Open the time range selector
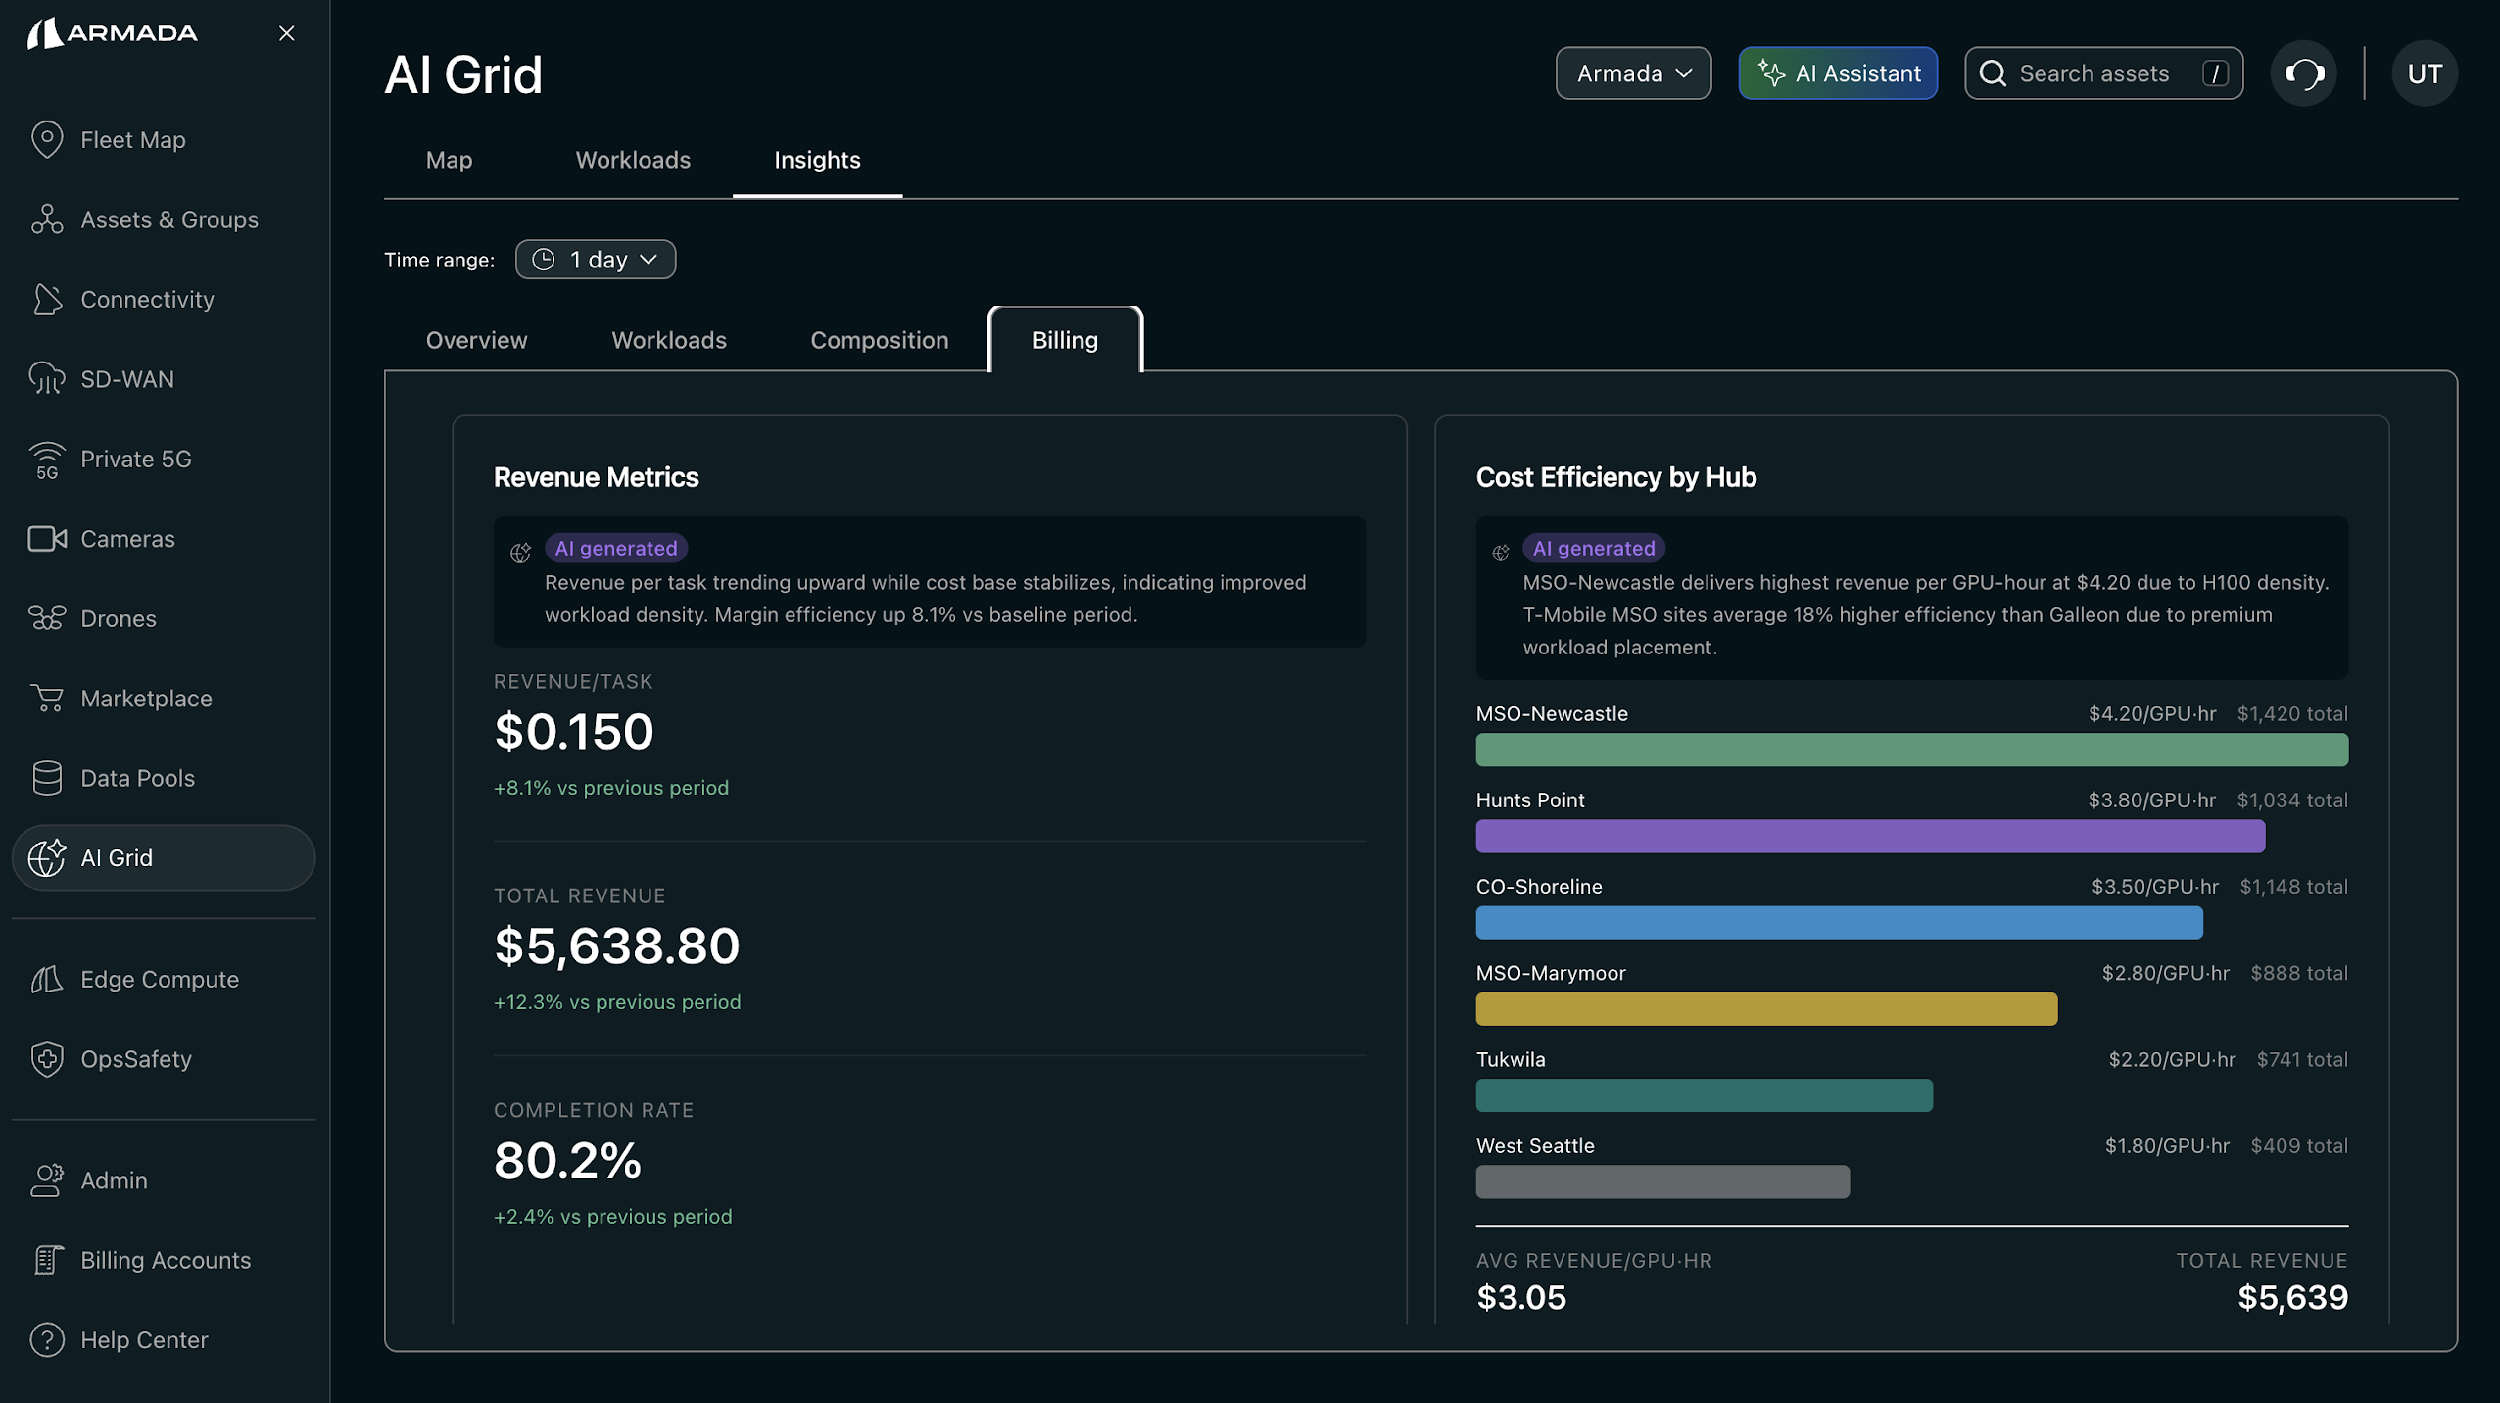 [595, 258]
